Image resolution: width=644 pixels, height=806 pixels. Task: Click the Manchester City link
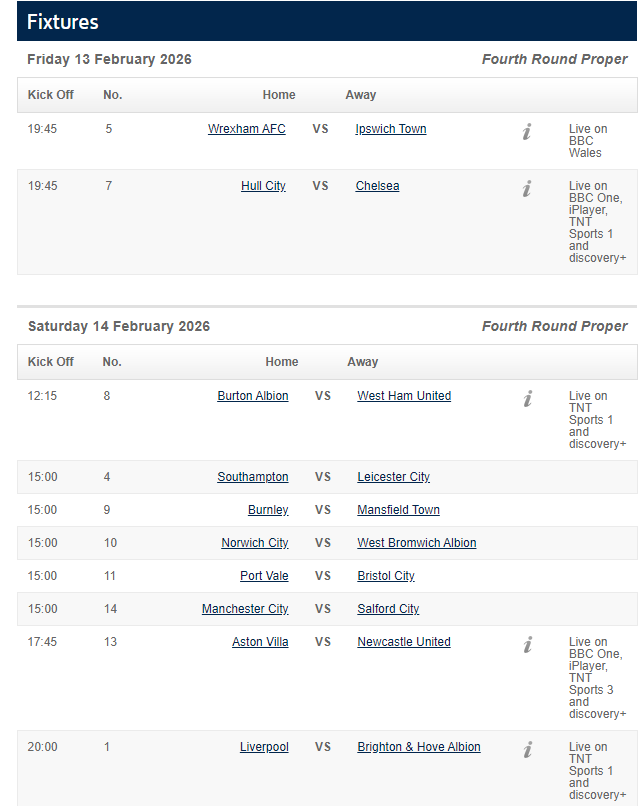coord(245,609)
